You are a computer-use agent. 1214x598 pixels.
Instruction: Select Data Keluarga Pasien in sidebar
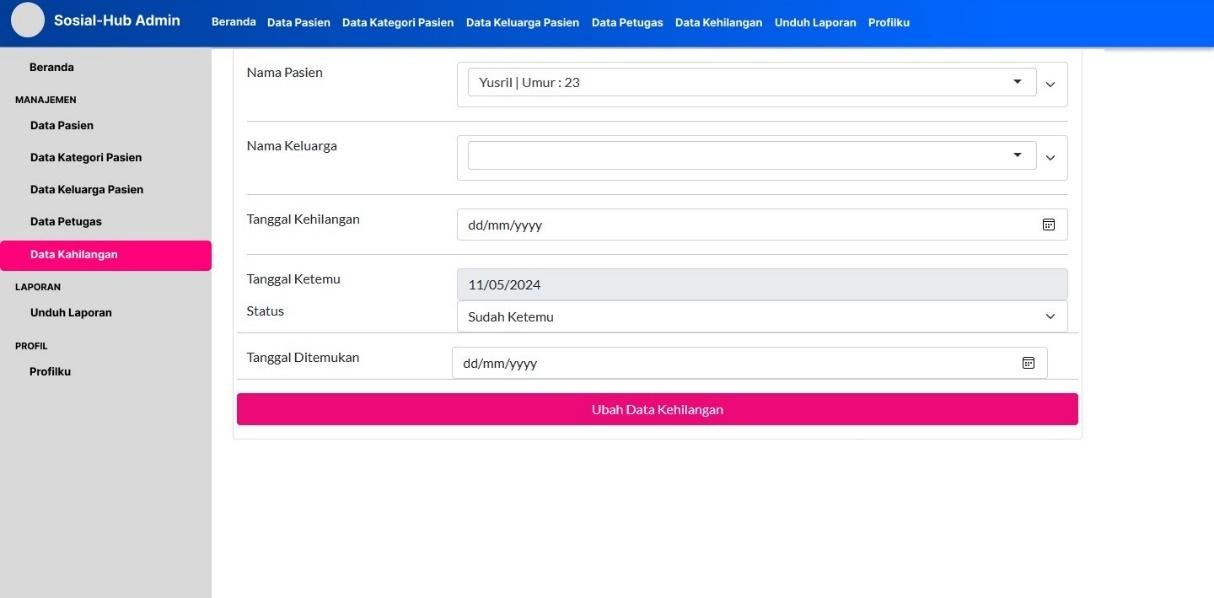coord(86,190)
